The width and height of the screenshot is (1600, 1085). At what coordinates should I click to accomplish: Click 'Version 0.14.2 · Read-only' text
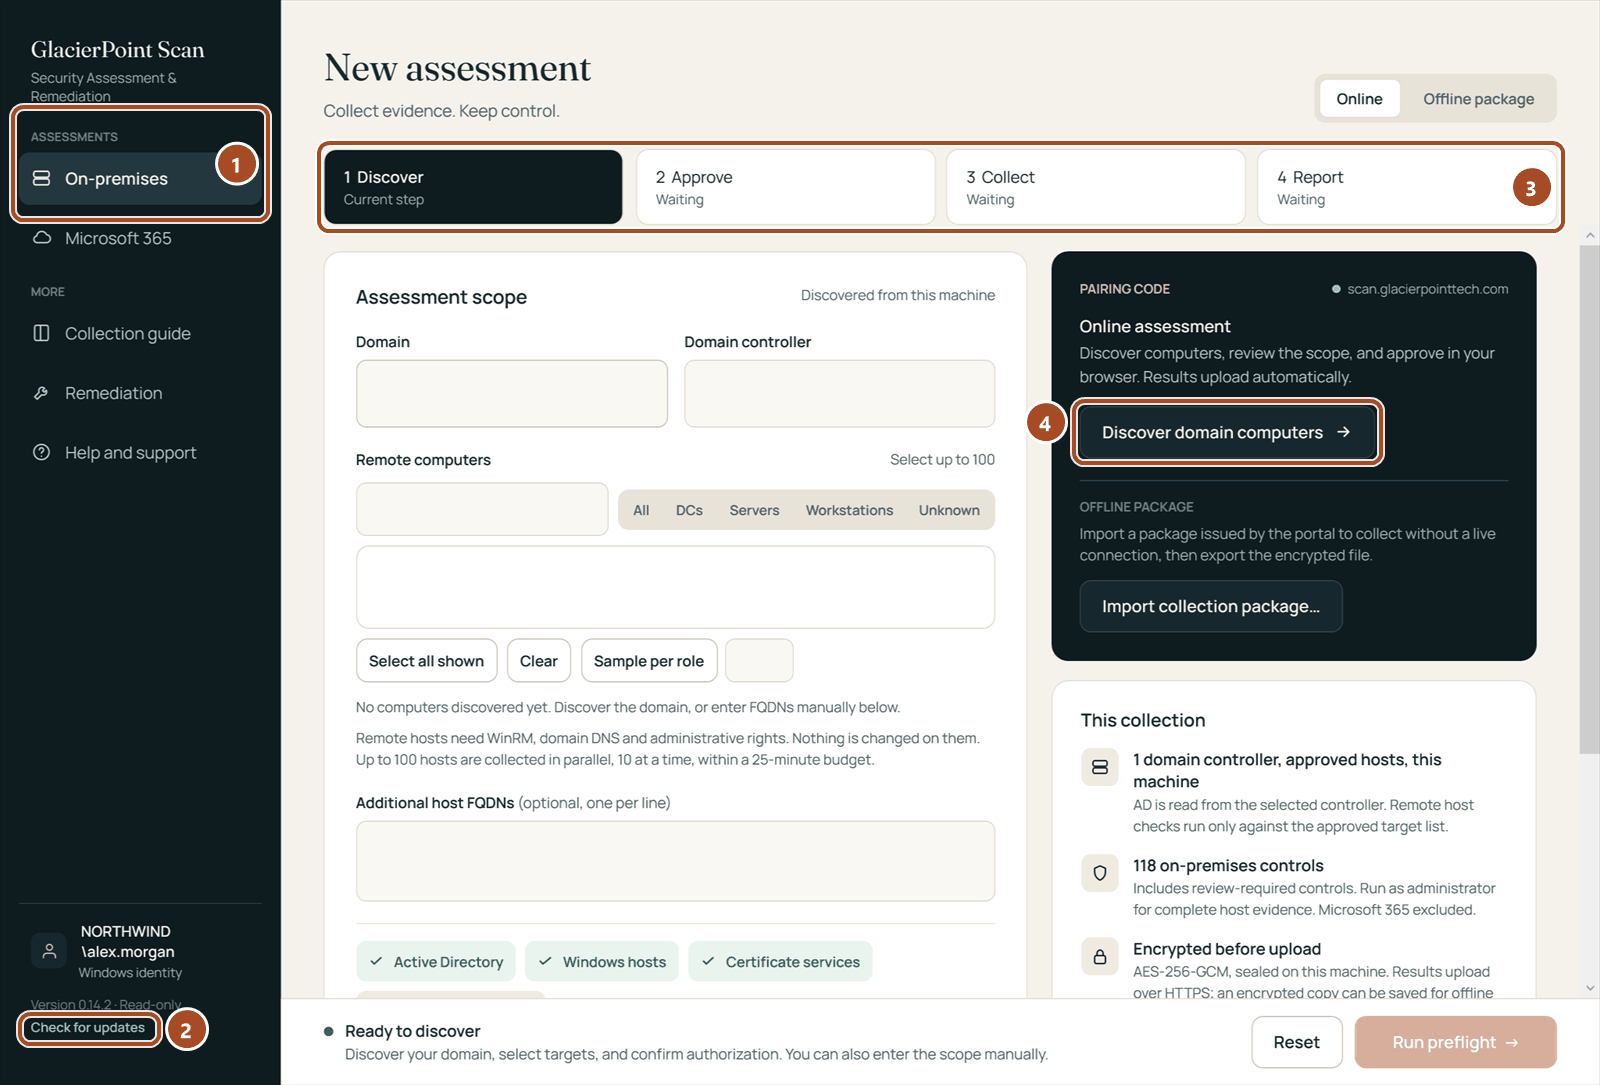click(x=106, y=1005)
